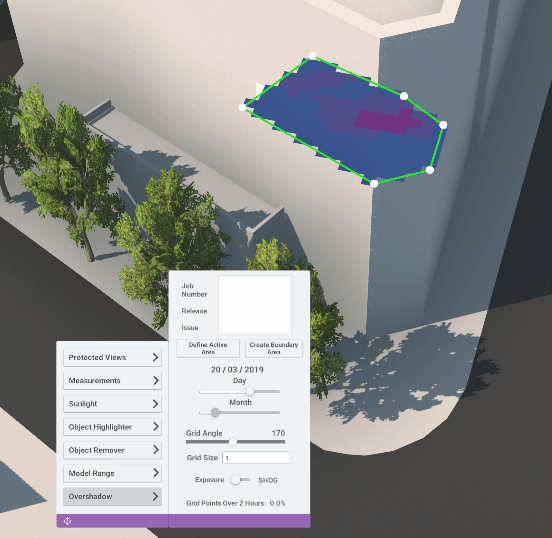Click the Grid Angle value 170

point(278,433)
